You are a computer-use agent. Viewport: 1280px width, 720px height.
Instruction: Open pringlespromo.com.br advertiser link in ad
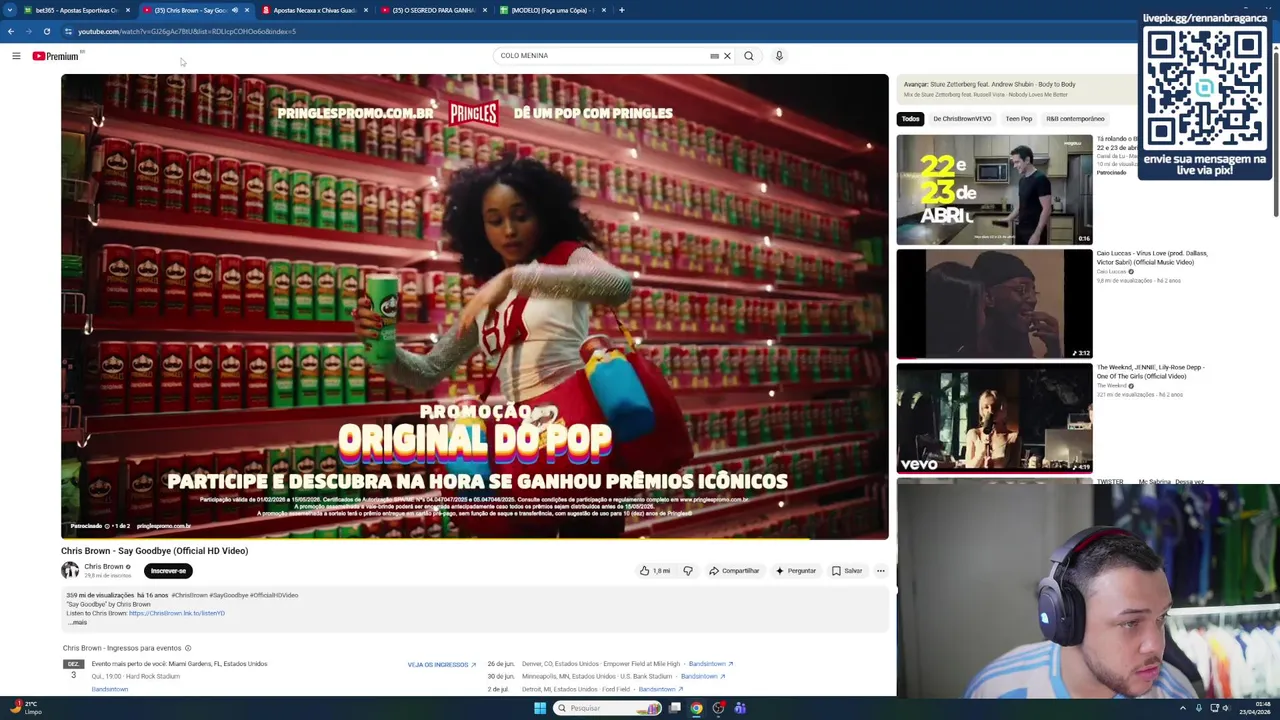coord(163,526)
